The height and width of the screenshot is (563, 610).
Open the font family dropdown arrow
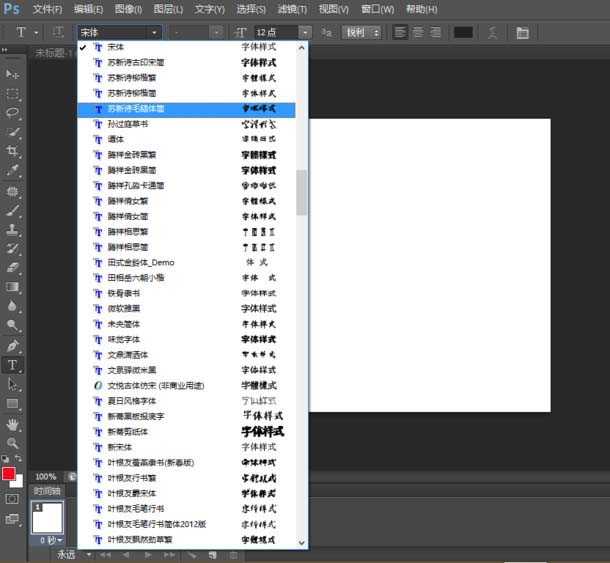[x=154, y=33]
